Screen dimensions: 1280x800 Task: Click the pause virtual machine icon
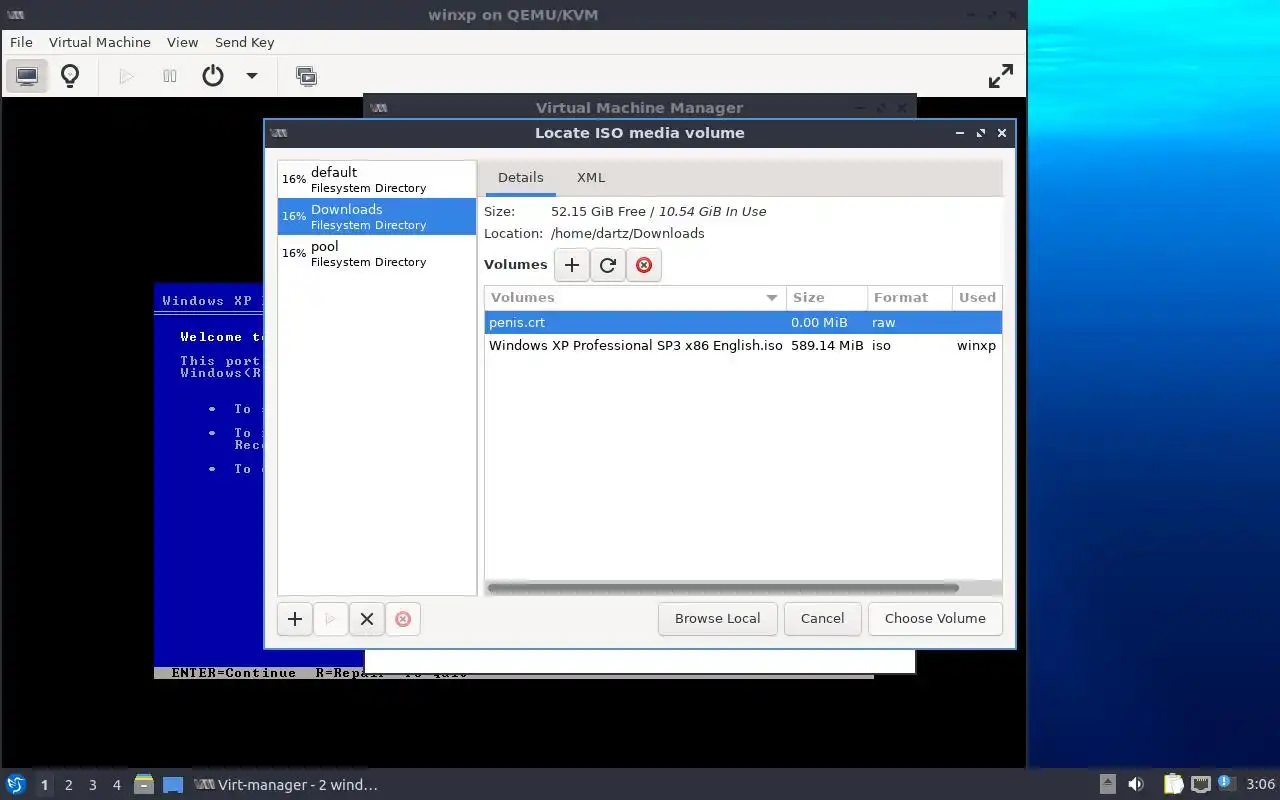[170, 76]
